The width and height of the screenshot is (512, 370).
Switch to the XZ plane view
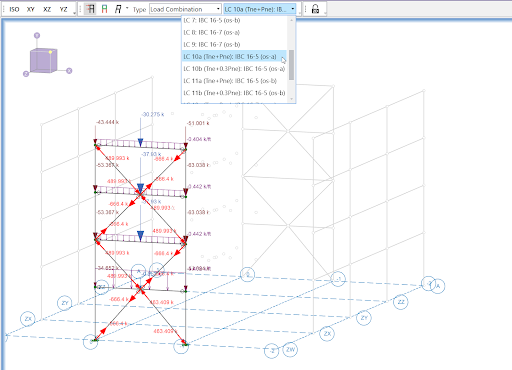click(x=47, y=9)
